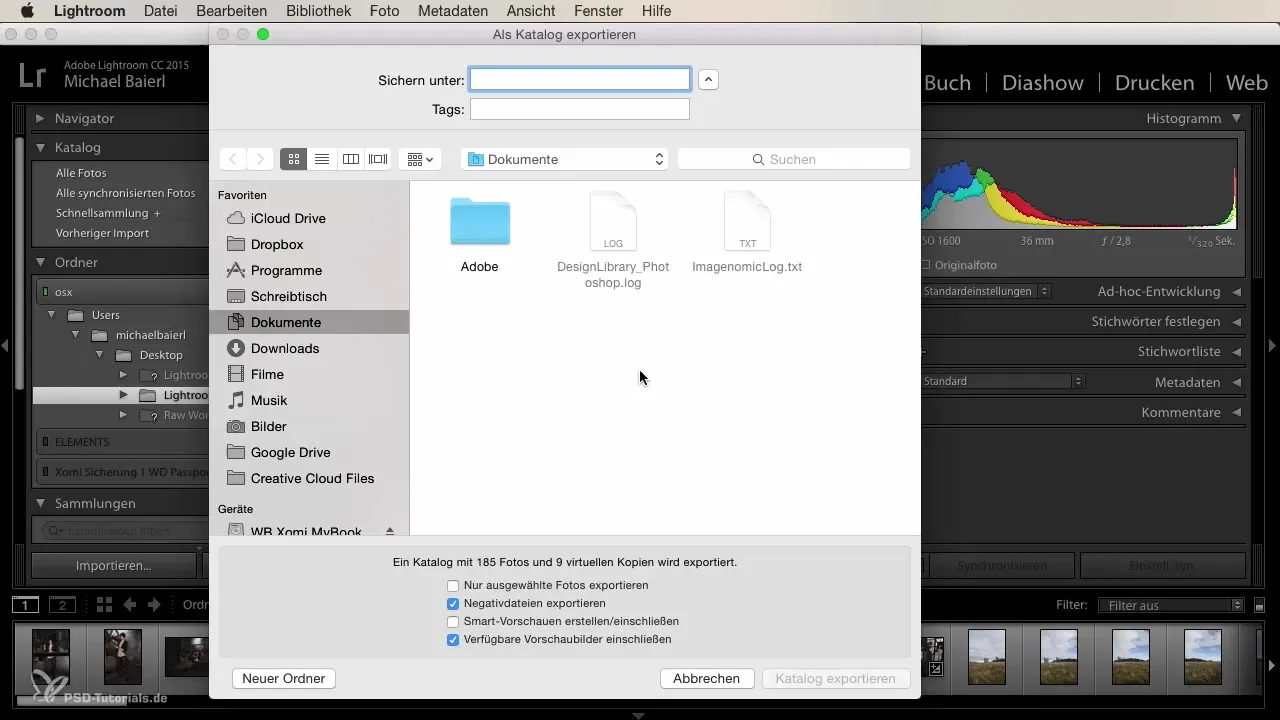Go forward in file browser
The height and width of the screenshot is (720, 1280).
point(260,159)
